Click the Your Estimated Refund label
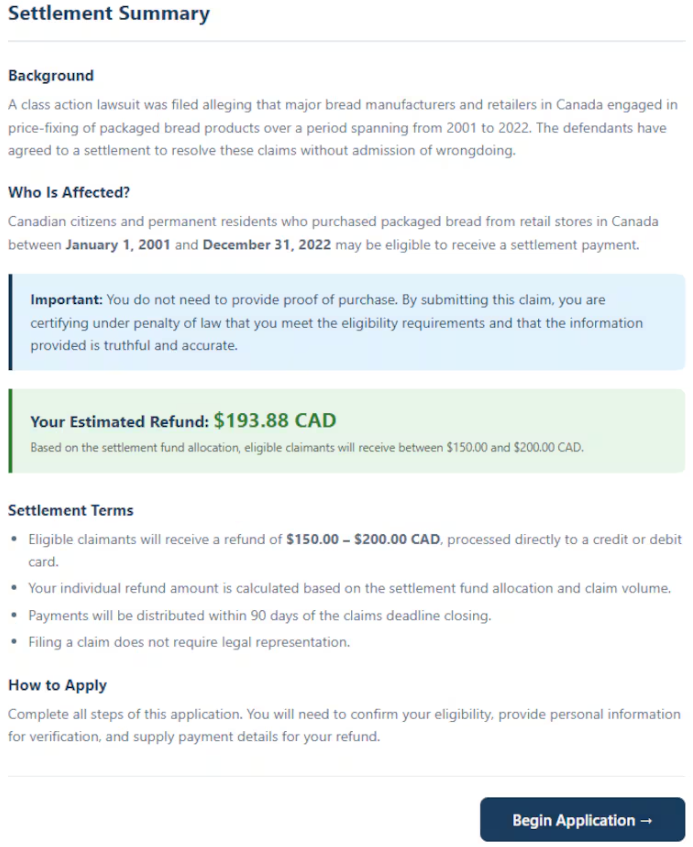Image resolution: width=693 pixels, height=847 pixels. (x=119, y=422)
